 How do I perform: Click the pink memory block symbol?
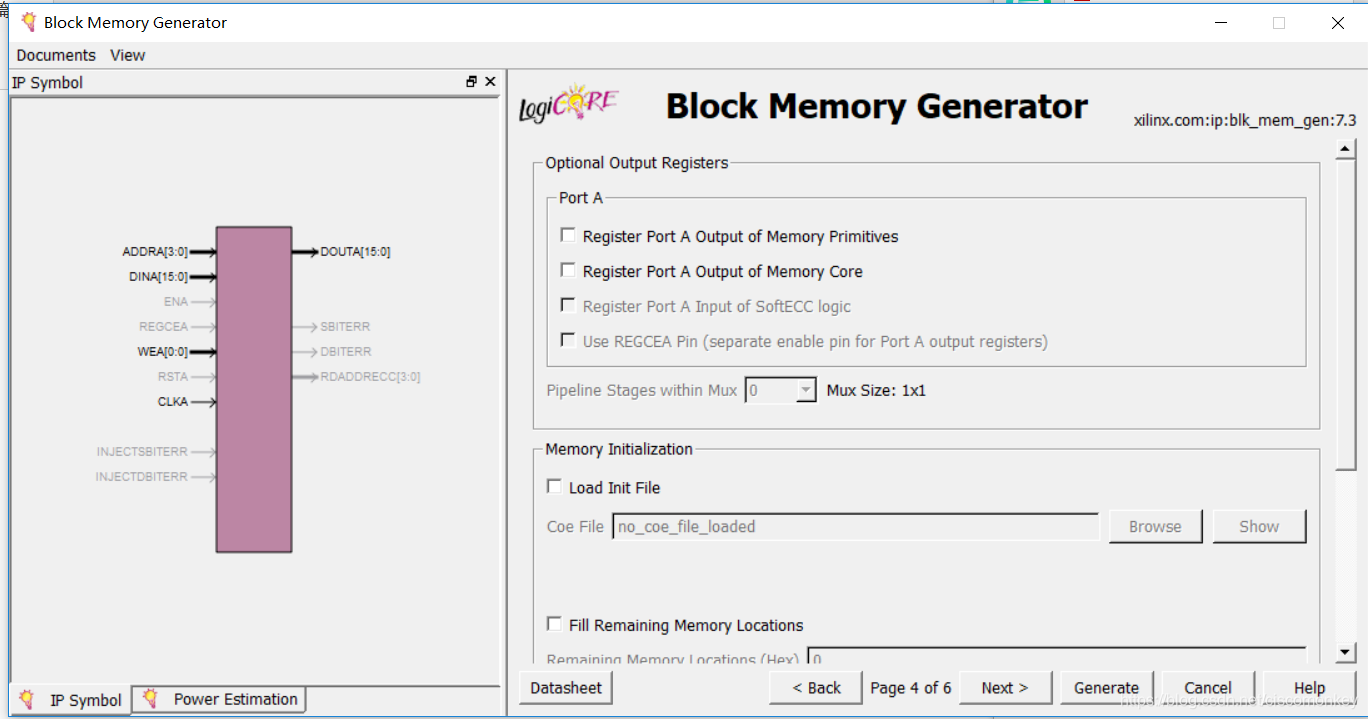click(254, 389)
